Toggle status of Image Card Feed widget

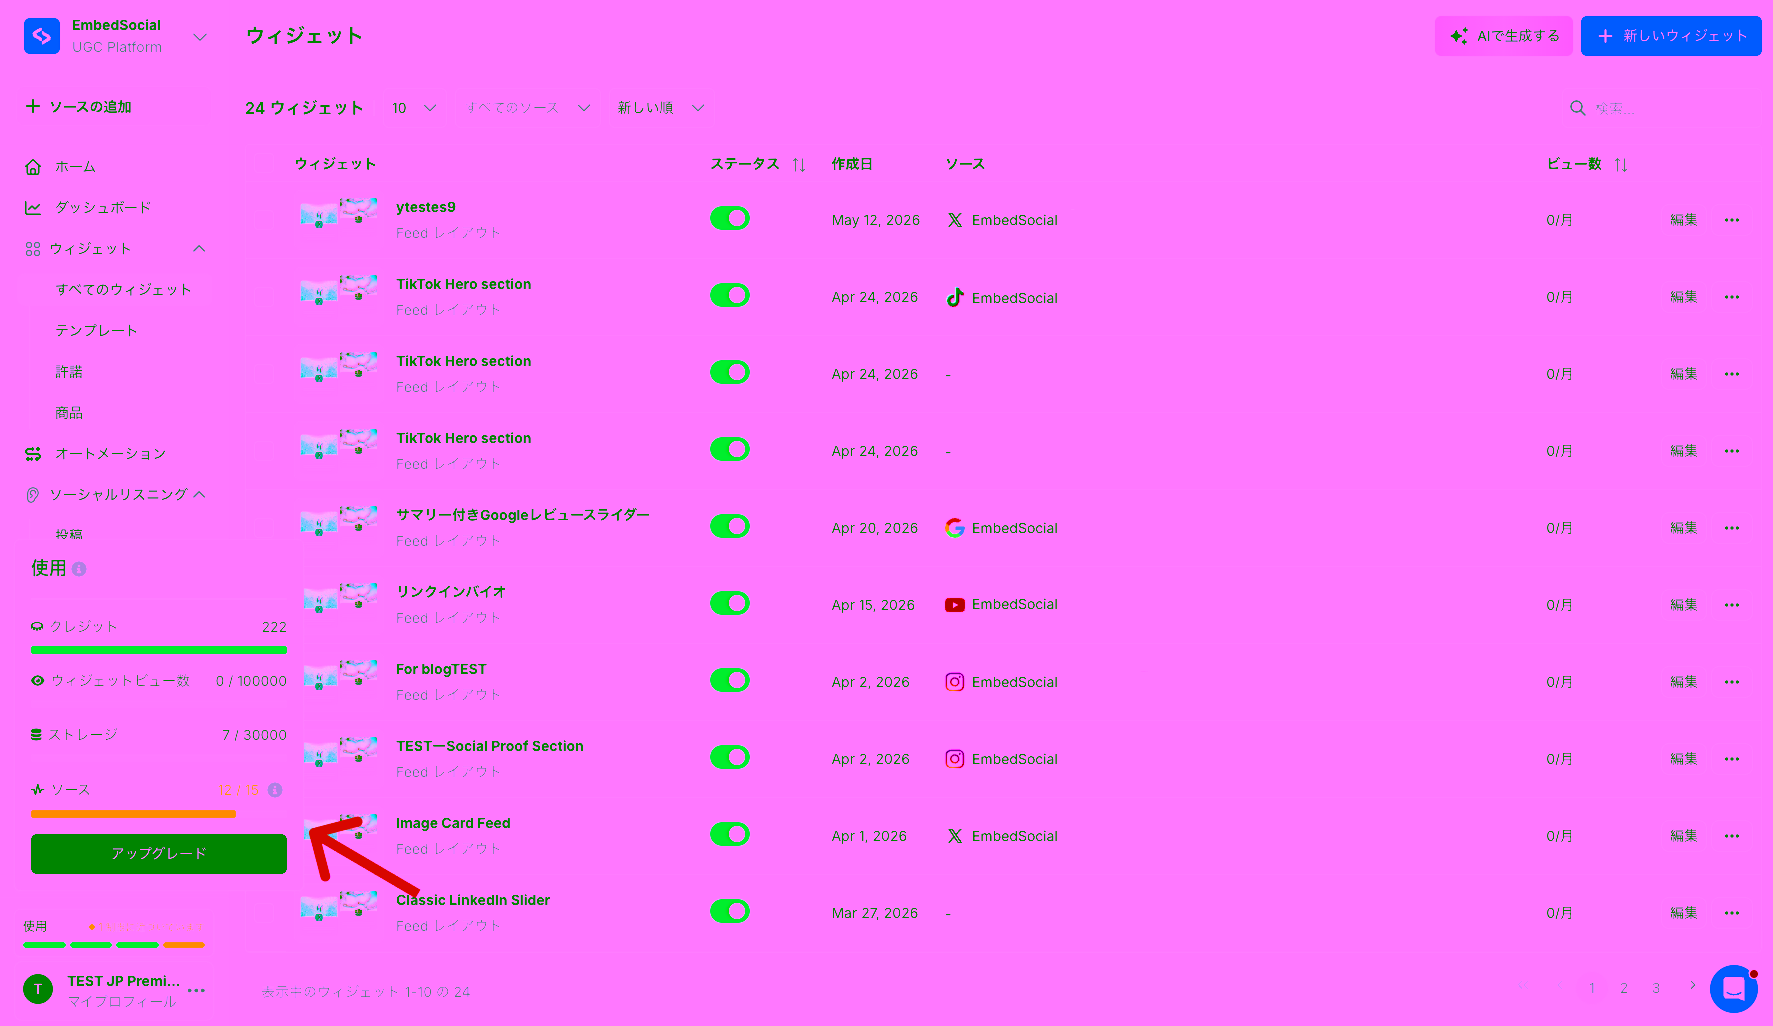point(730,834)
